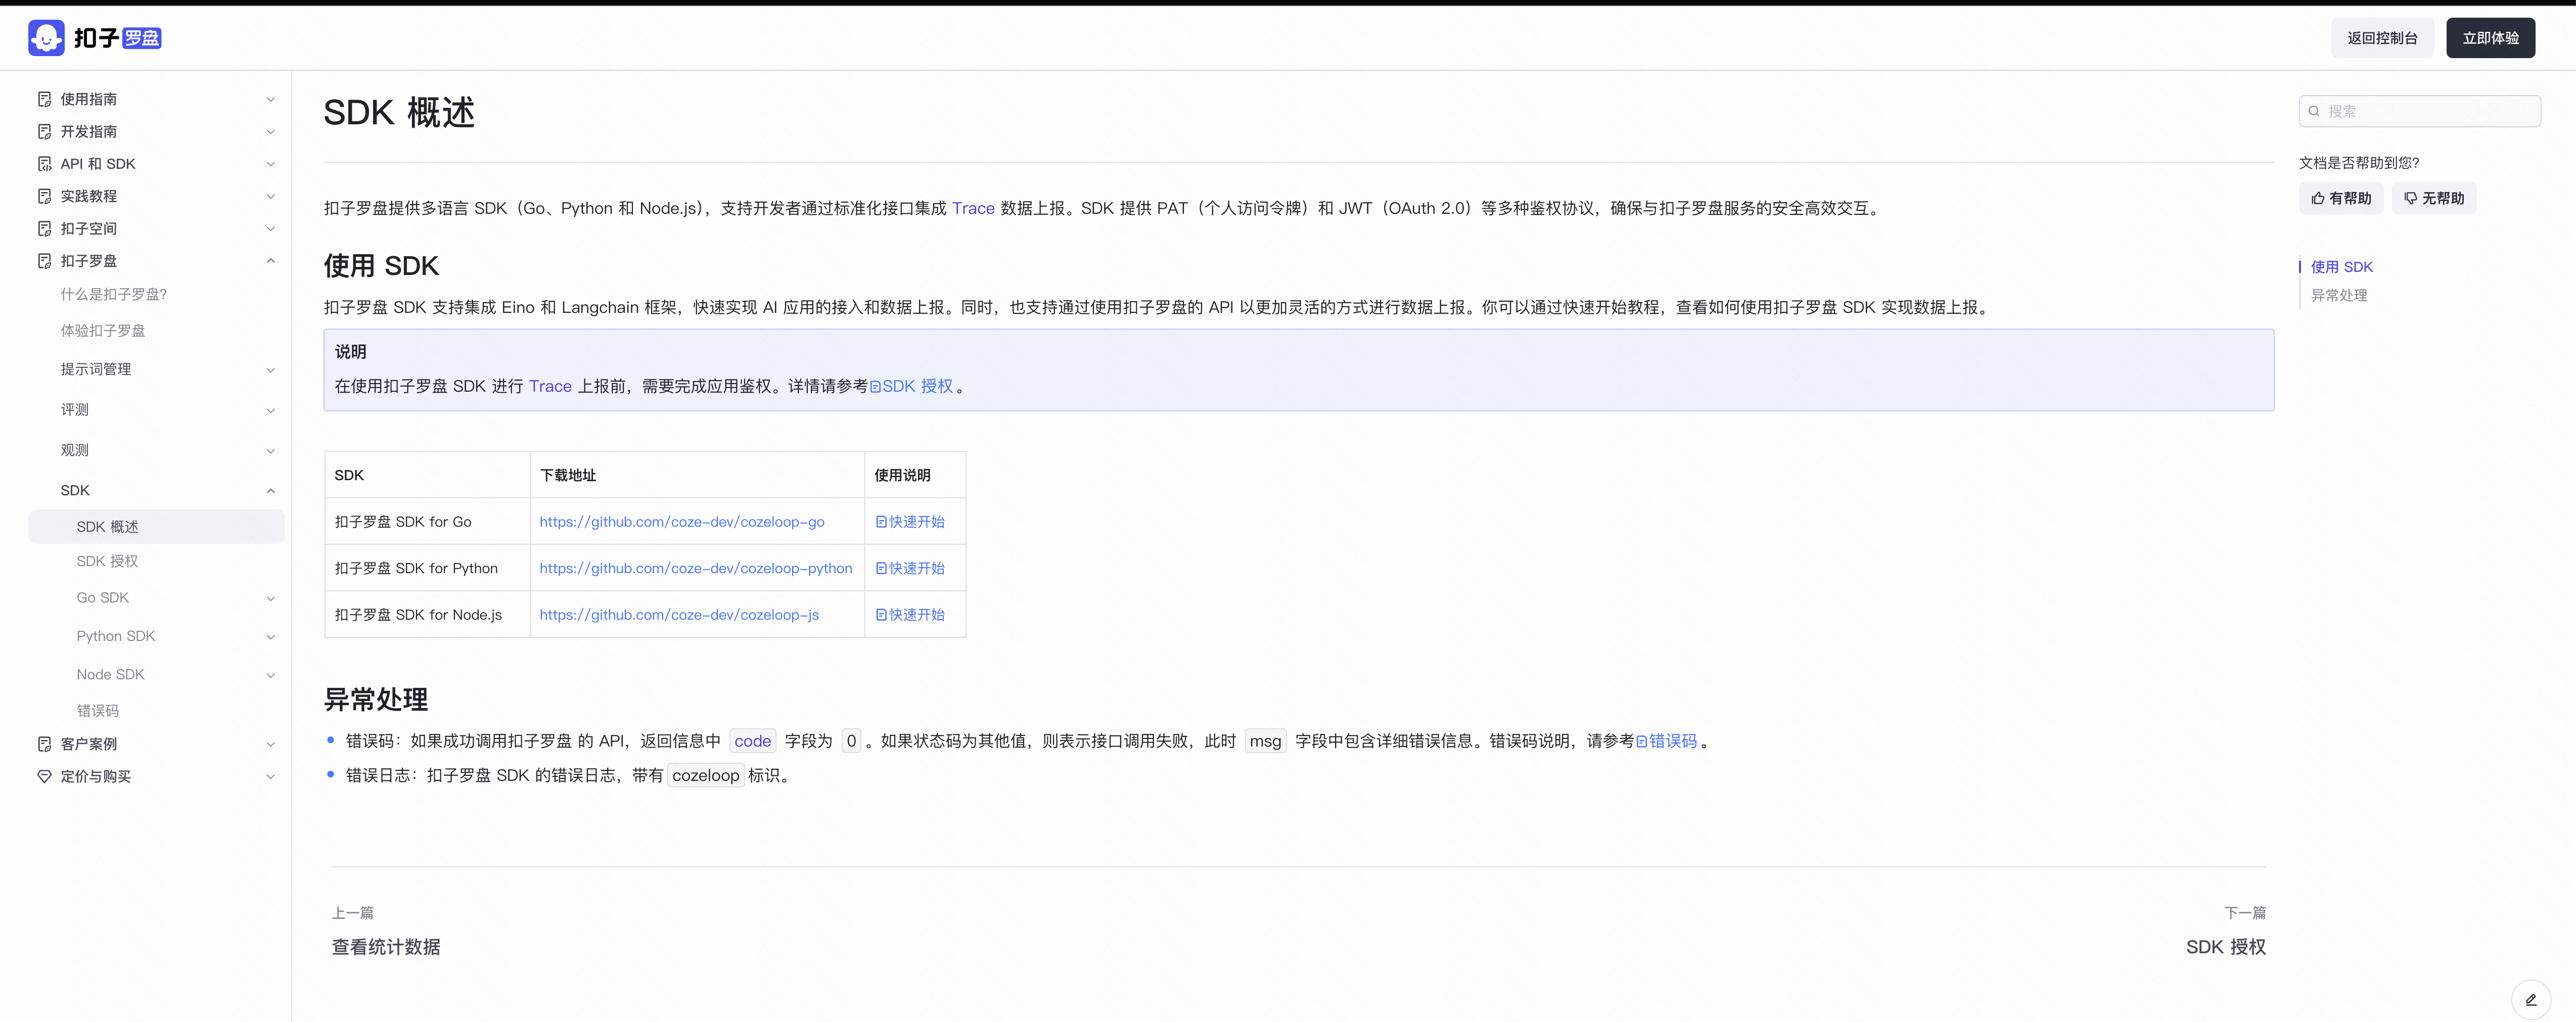
Task: Expand the 提示词管理 section
Action: point(270,370)
